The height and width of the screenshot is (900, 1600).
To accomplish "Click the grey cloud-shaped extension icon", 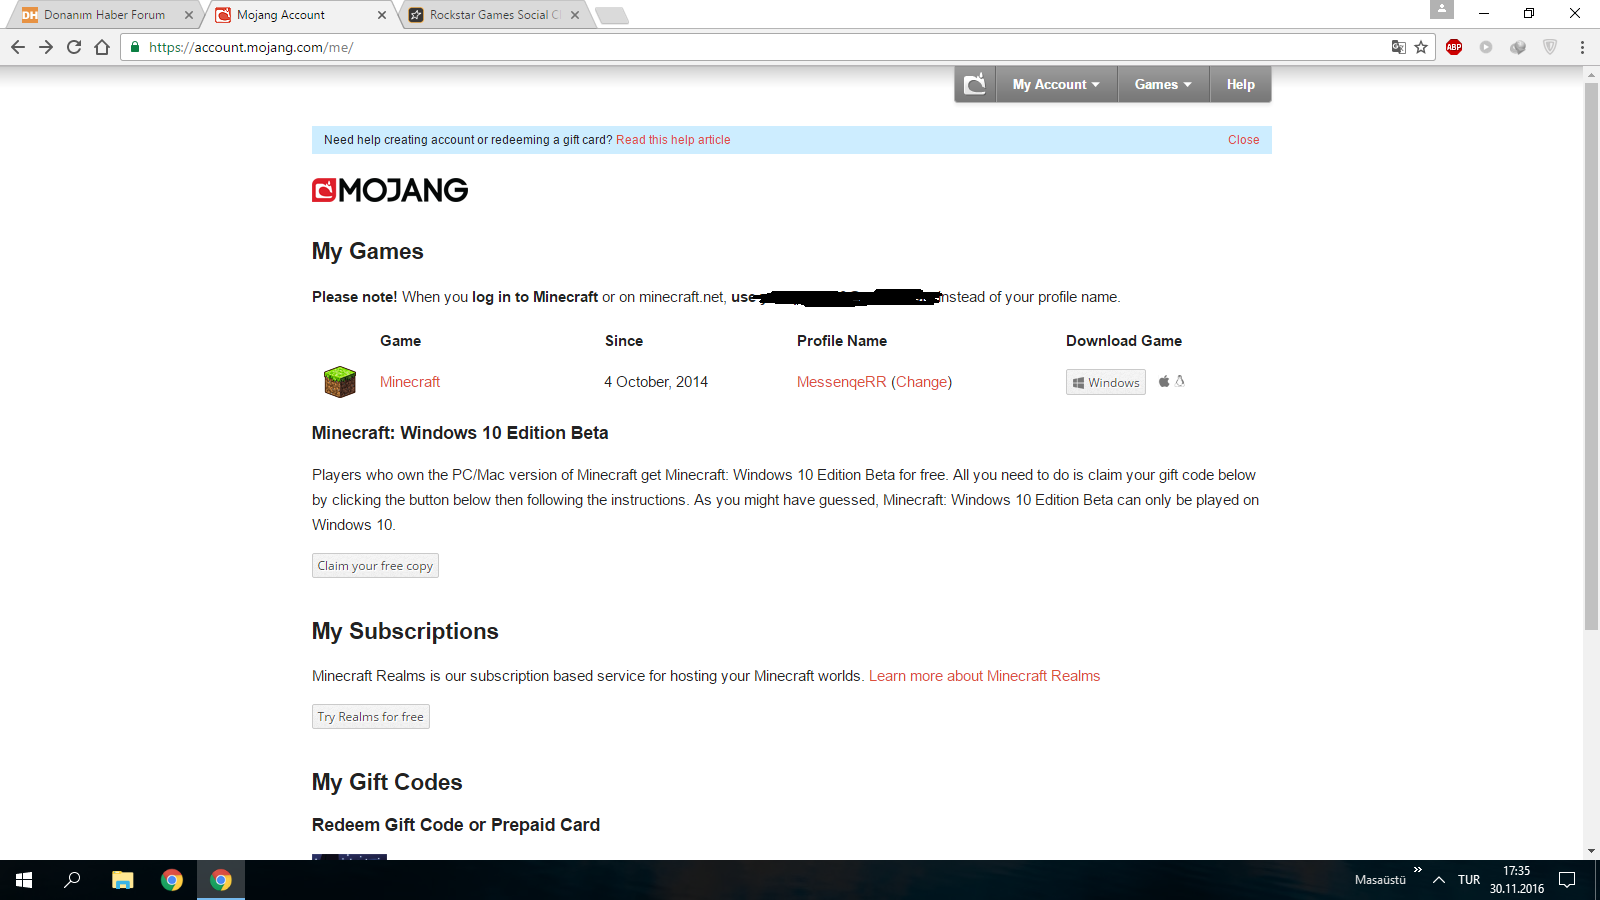I will 1518,47.
